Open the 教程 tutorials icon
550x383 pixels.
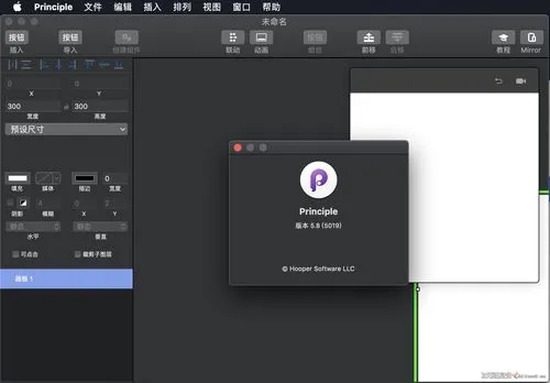(x=503, y=38)
